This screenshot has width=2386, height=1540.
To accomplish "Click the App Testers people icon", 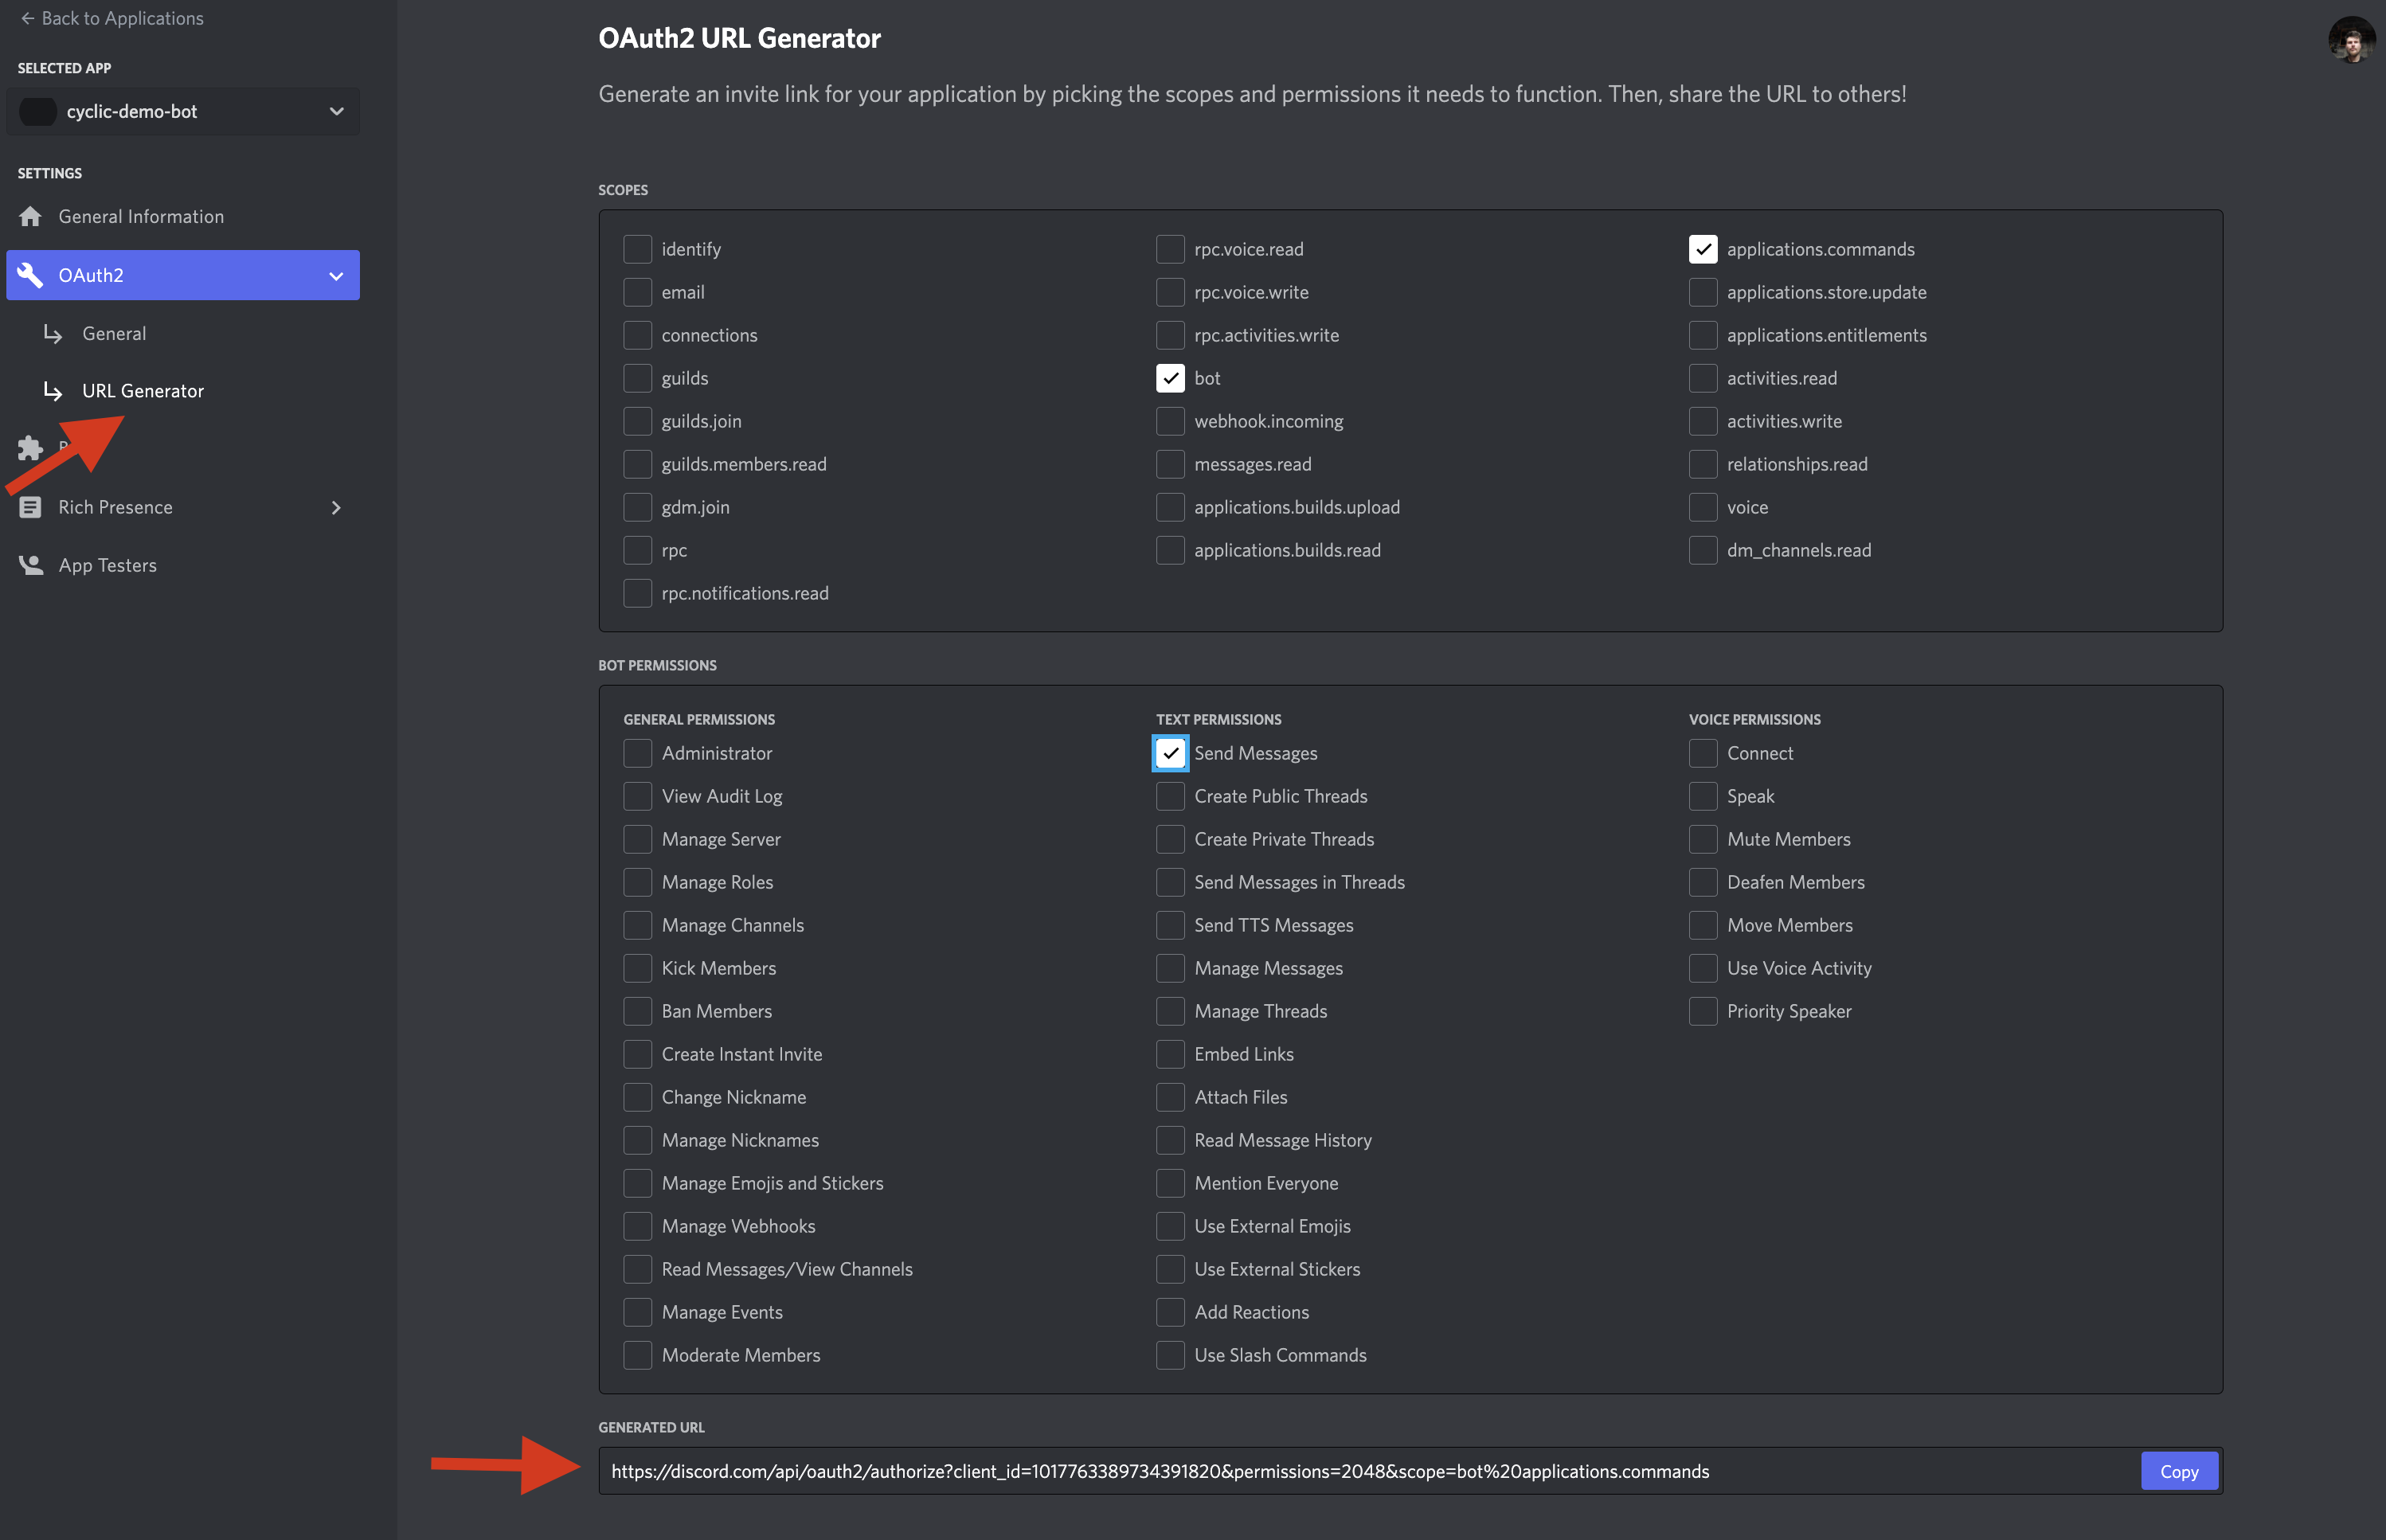I will [30, 565].
